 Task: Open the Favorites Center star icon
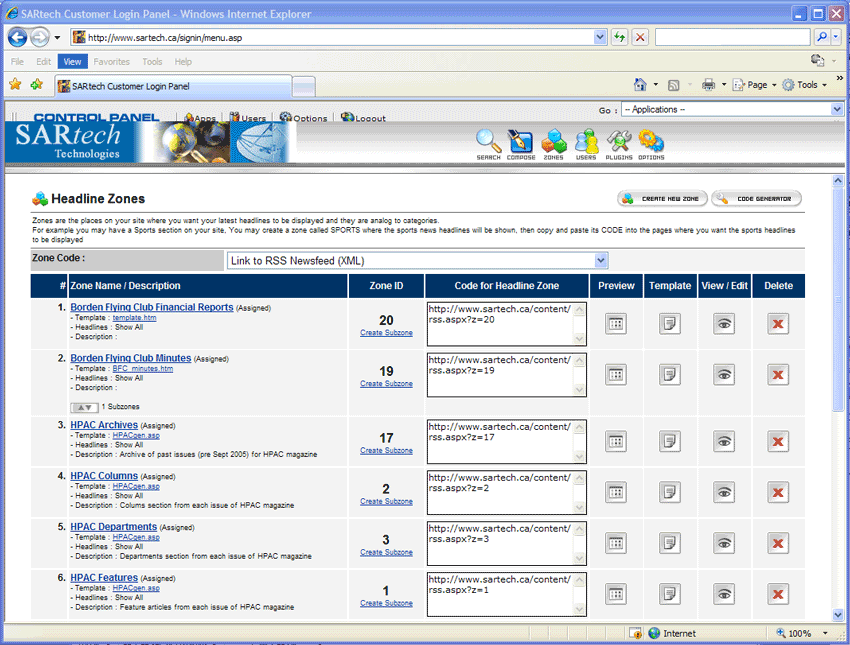15,85
